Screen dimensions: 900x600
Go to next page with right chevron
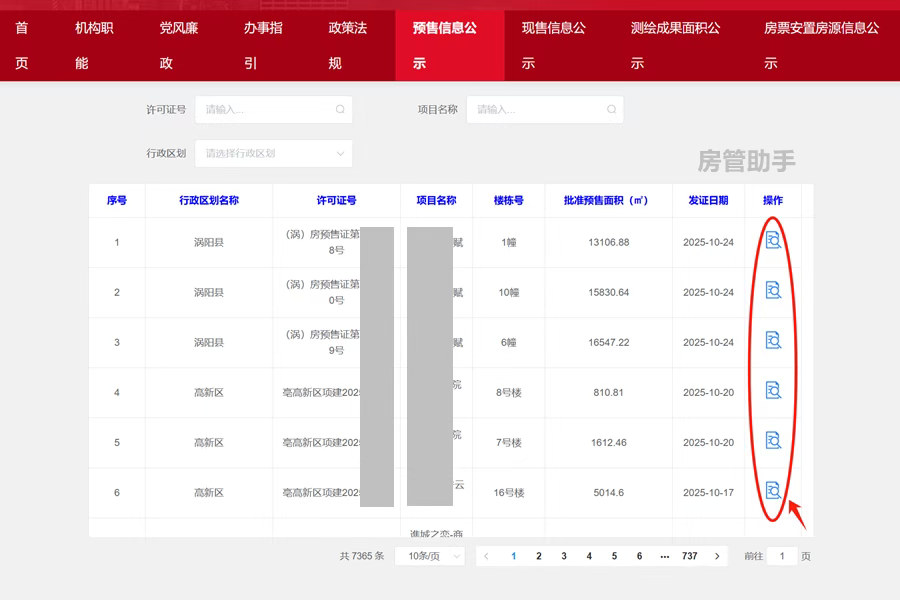tap(716, 555)
